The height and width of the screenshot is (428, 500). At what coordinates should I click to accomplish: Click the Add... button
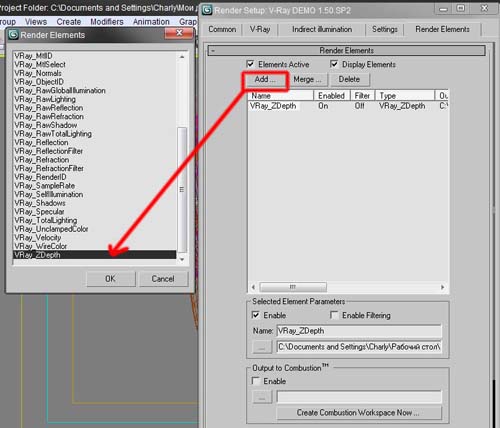265,80
